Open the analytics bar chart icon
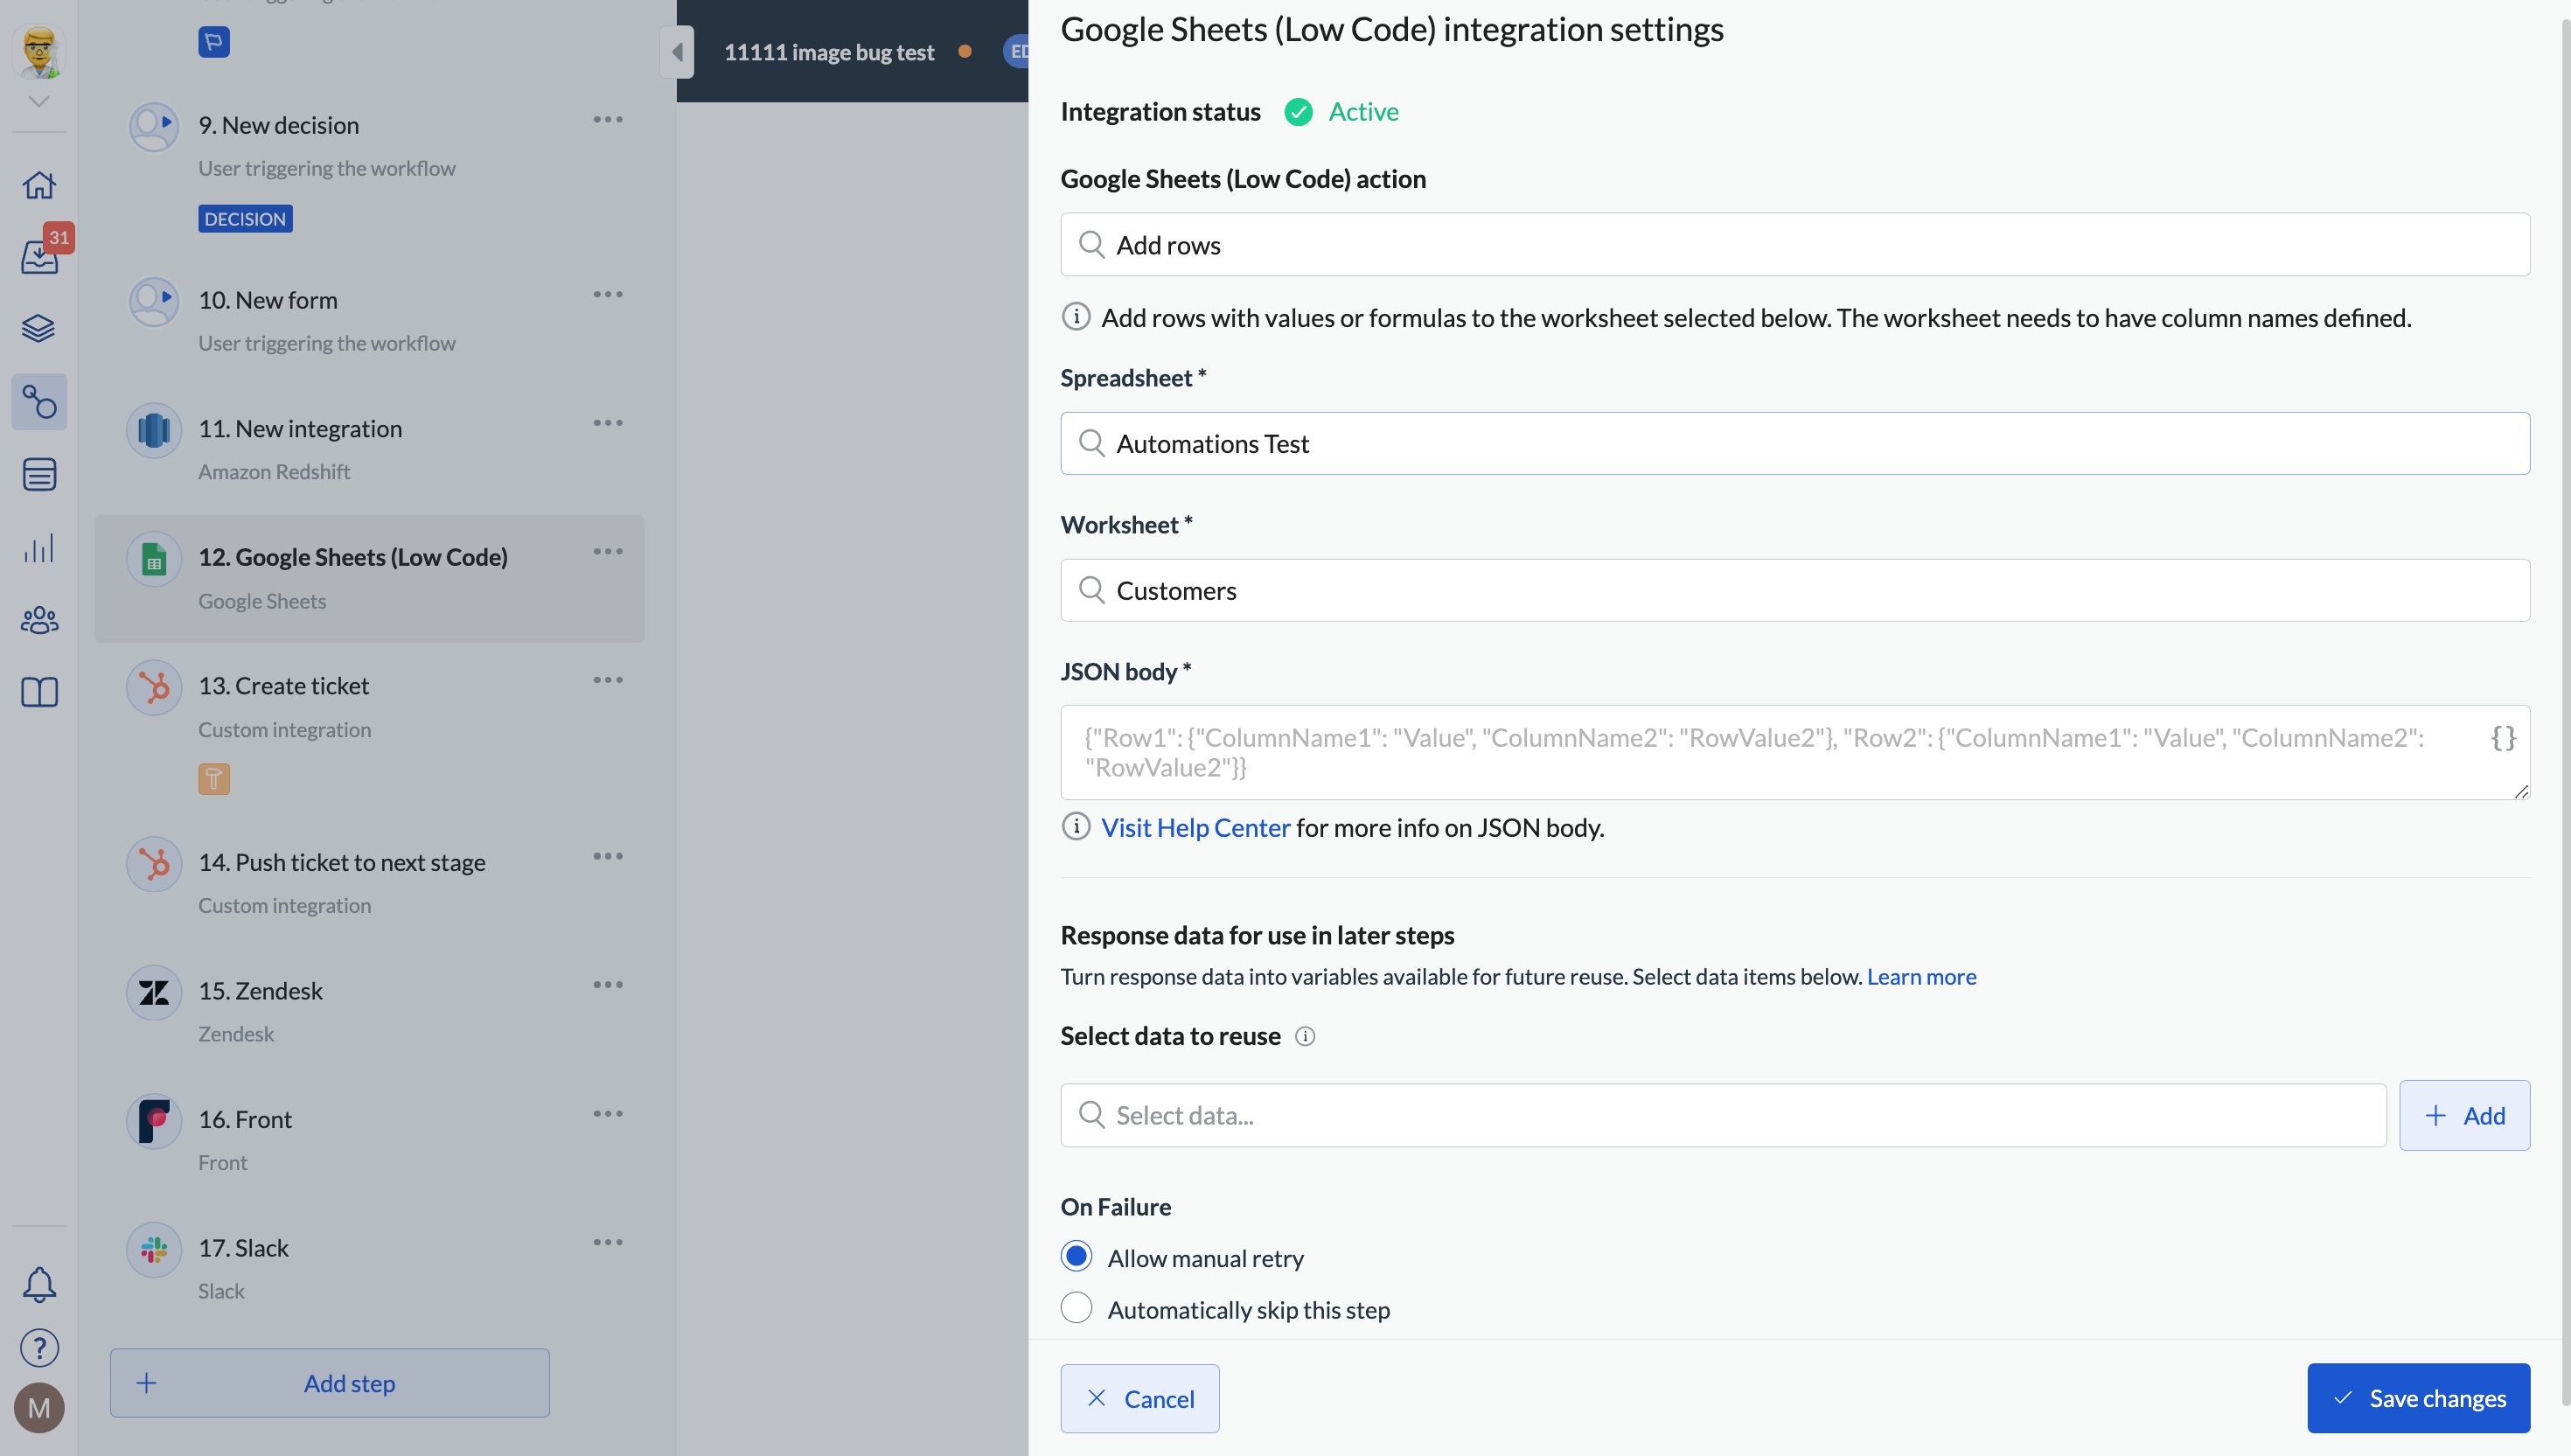The height and width of the screenshot is (1456, 2571). 39,547
